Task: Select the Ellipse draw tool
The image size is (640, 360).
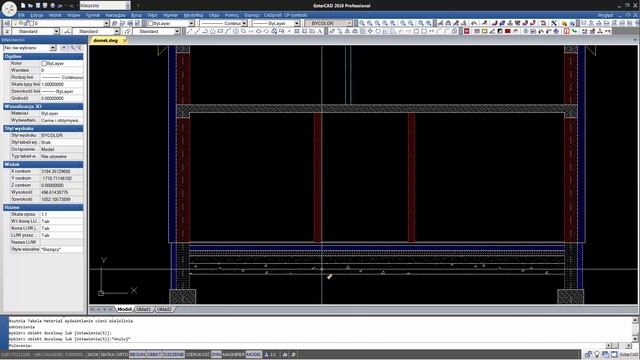Action: (x=258, y=31)
